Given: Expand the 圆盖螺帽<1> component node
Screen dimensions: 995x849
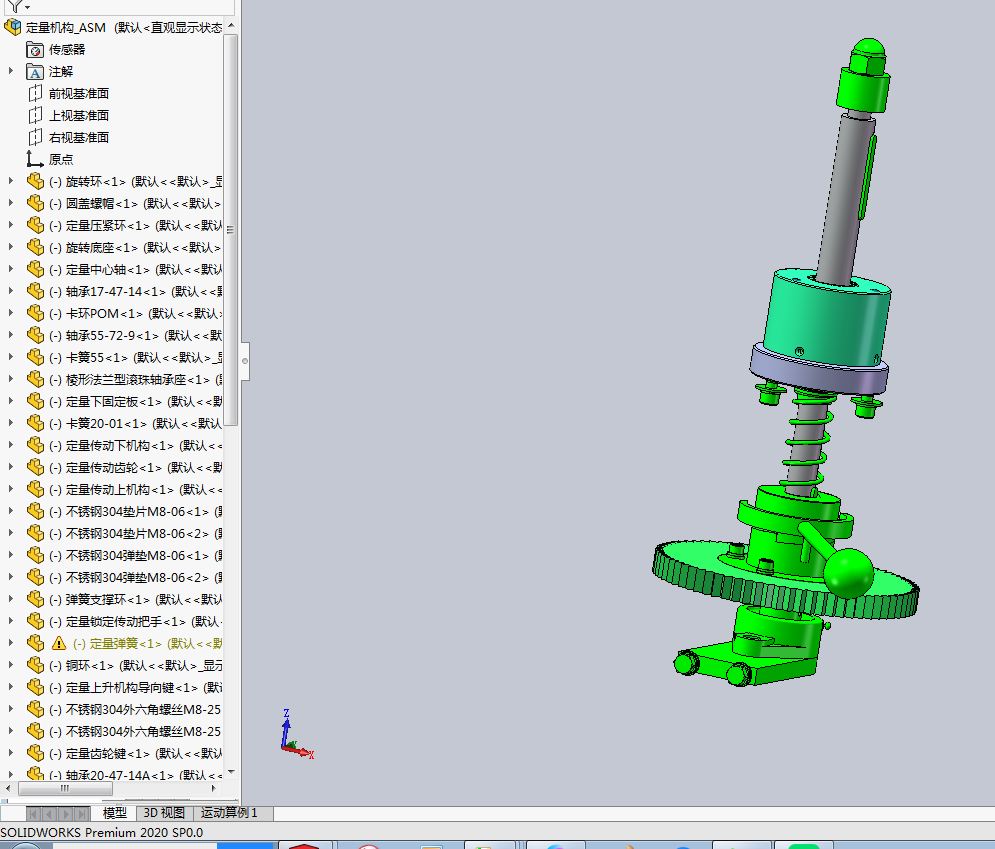Looking at the screenshot, I should 10,203.
